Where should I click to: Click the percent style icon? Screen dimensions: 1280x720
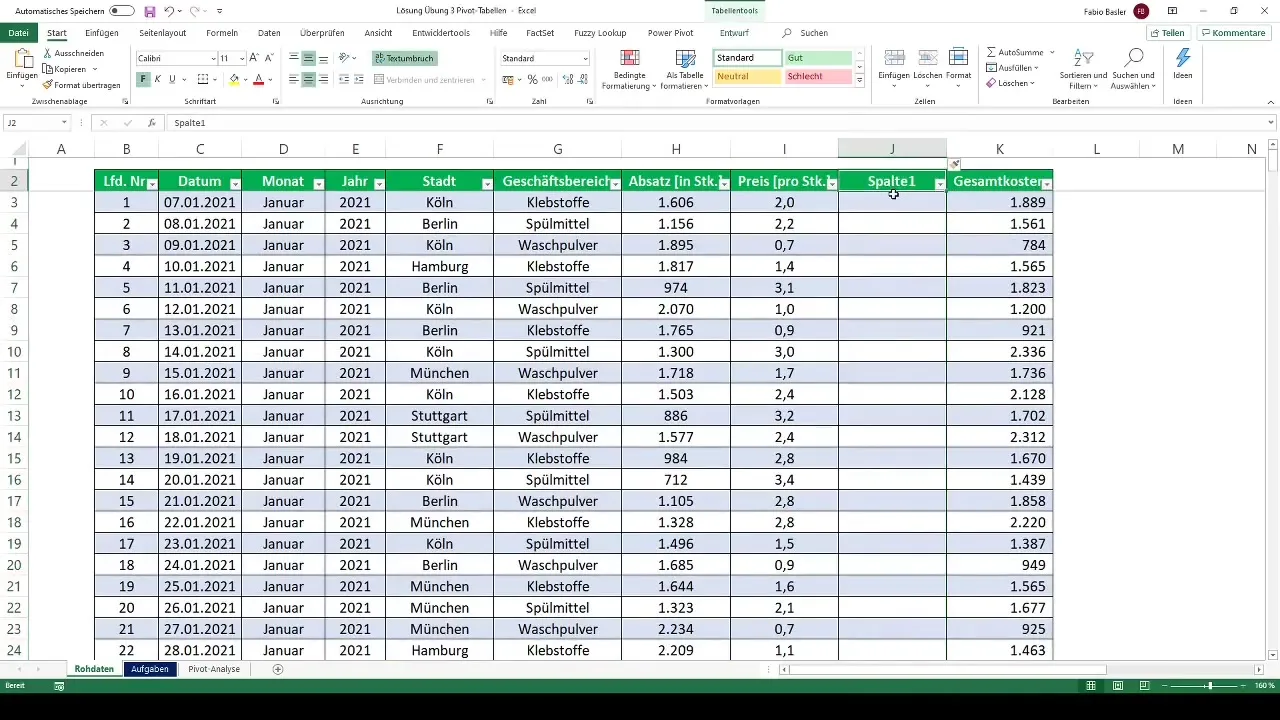(532, 79)
